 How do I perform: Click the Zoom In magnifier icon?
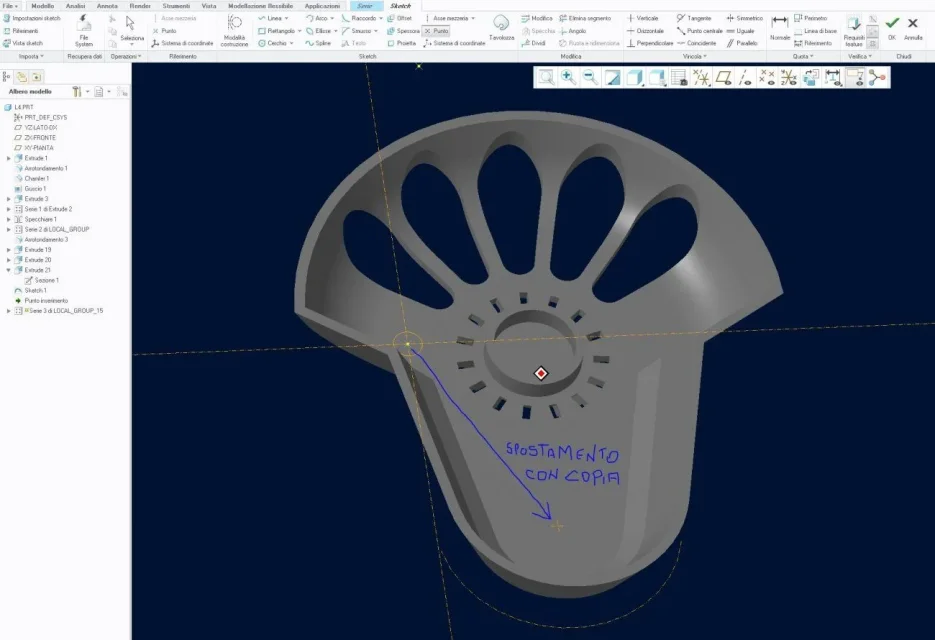[568, 78]
